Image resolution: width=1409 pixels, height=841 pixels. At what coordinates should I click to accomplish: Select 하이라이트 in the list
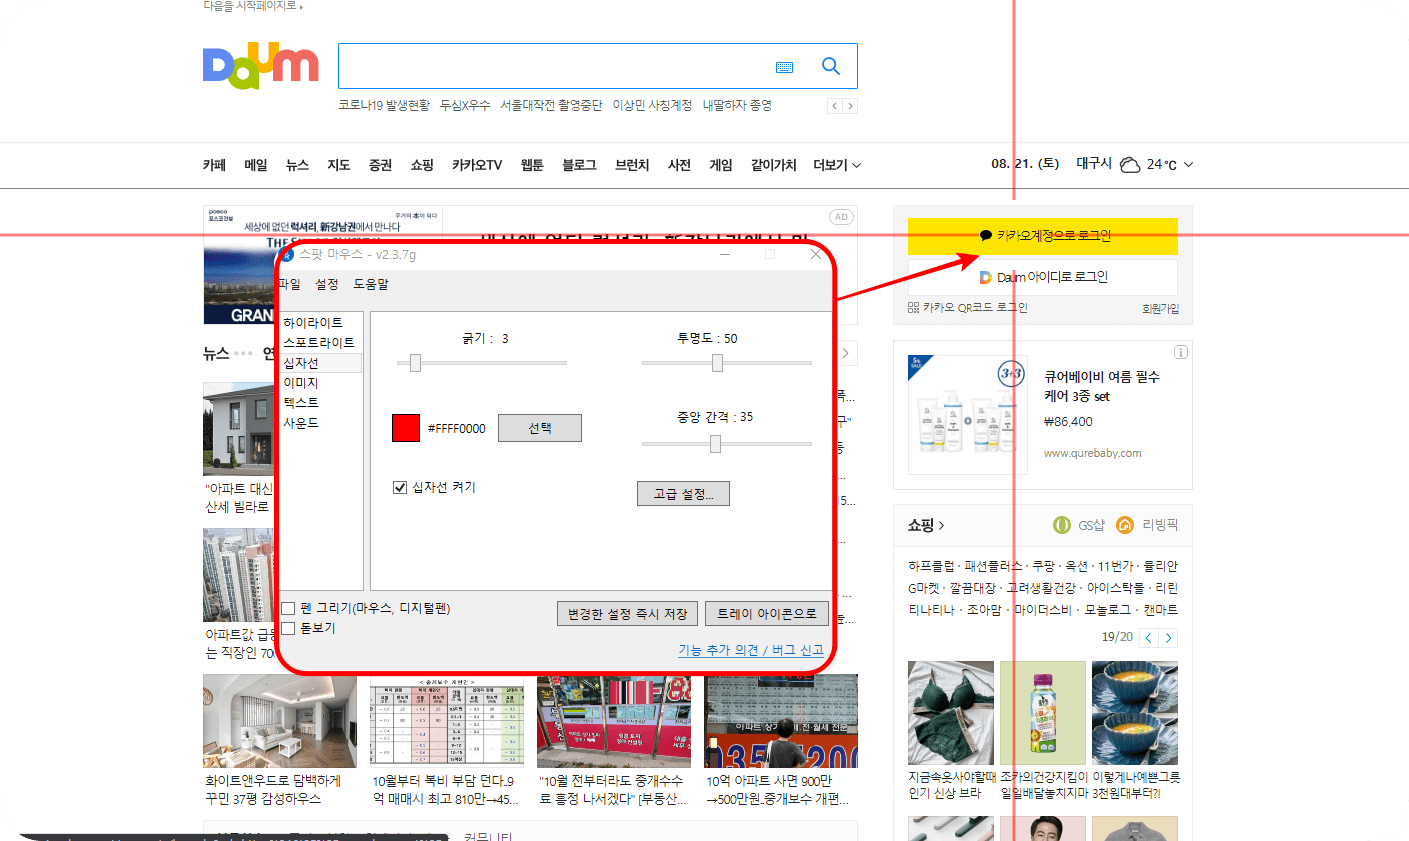coord(313,323)
